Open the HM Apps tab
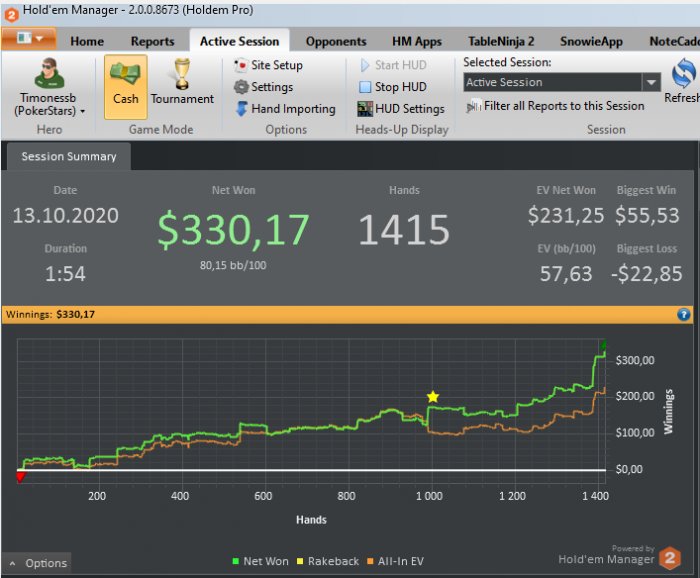The image size is (700, 578). pos(417,41)
